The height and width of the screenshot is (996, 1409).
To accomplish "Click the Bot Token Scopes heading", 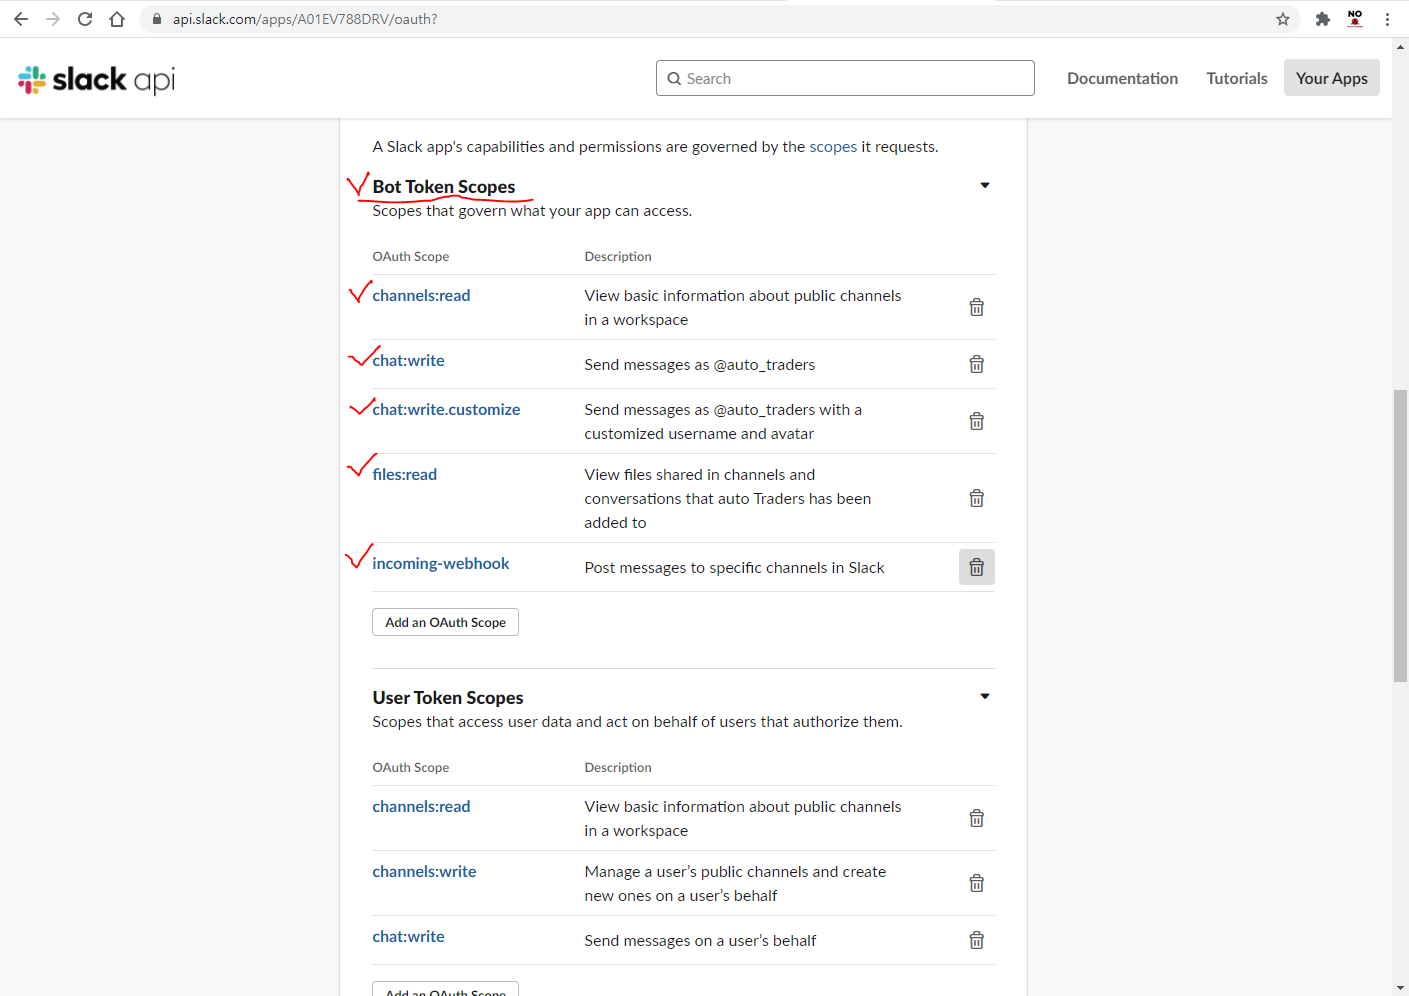I will (444, 186).
